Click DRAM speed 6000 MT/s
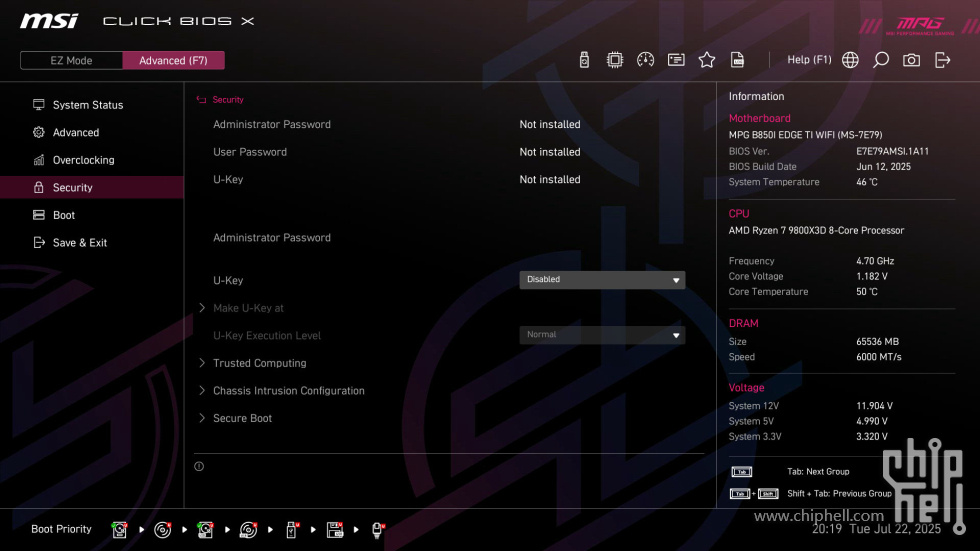980x551 pixels. (x=879, y=357)
